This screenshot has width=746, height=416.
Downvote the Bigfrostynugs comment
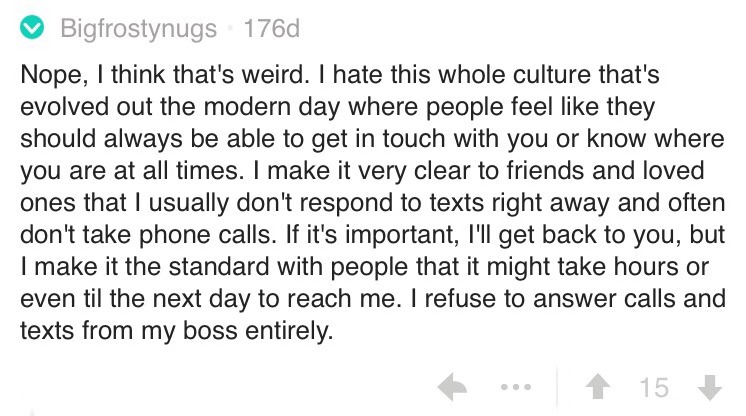[x=710, y=387]
